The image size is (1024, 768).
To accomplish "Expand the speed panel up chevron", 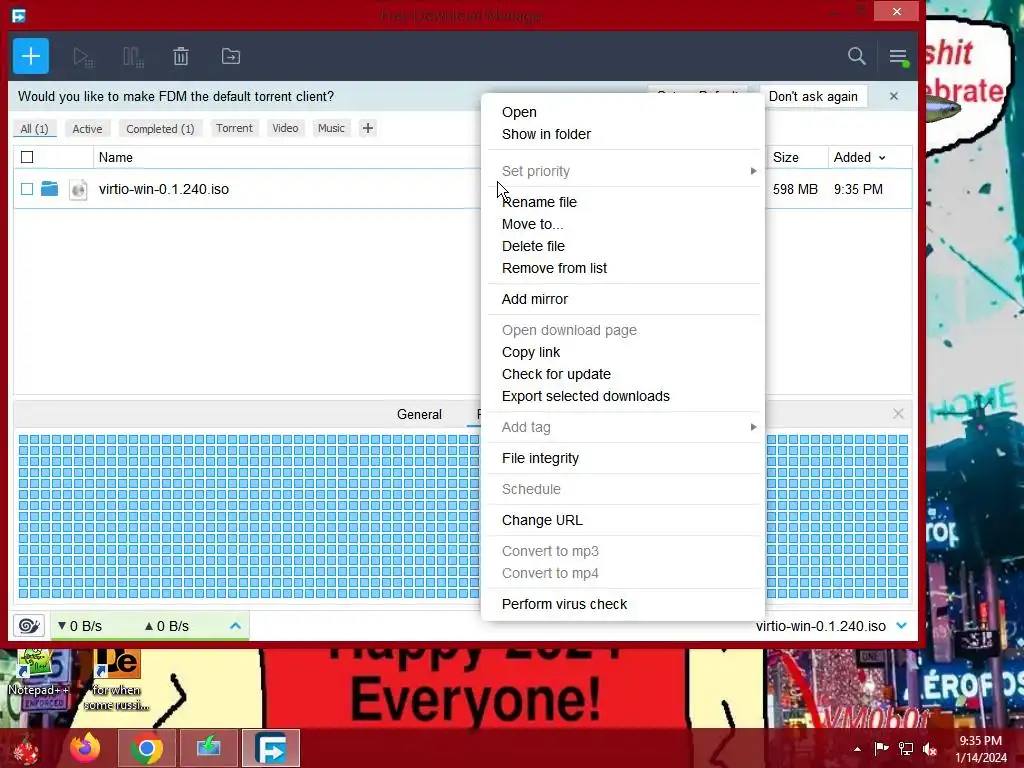I will pyautogui.click(x=236, y=626).
